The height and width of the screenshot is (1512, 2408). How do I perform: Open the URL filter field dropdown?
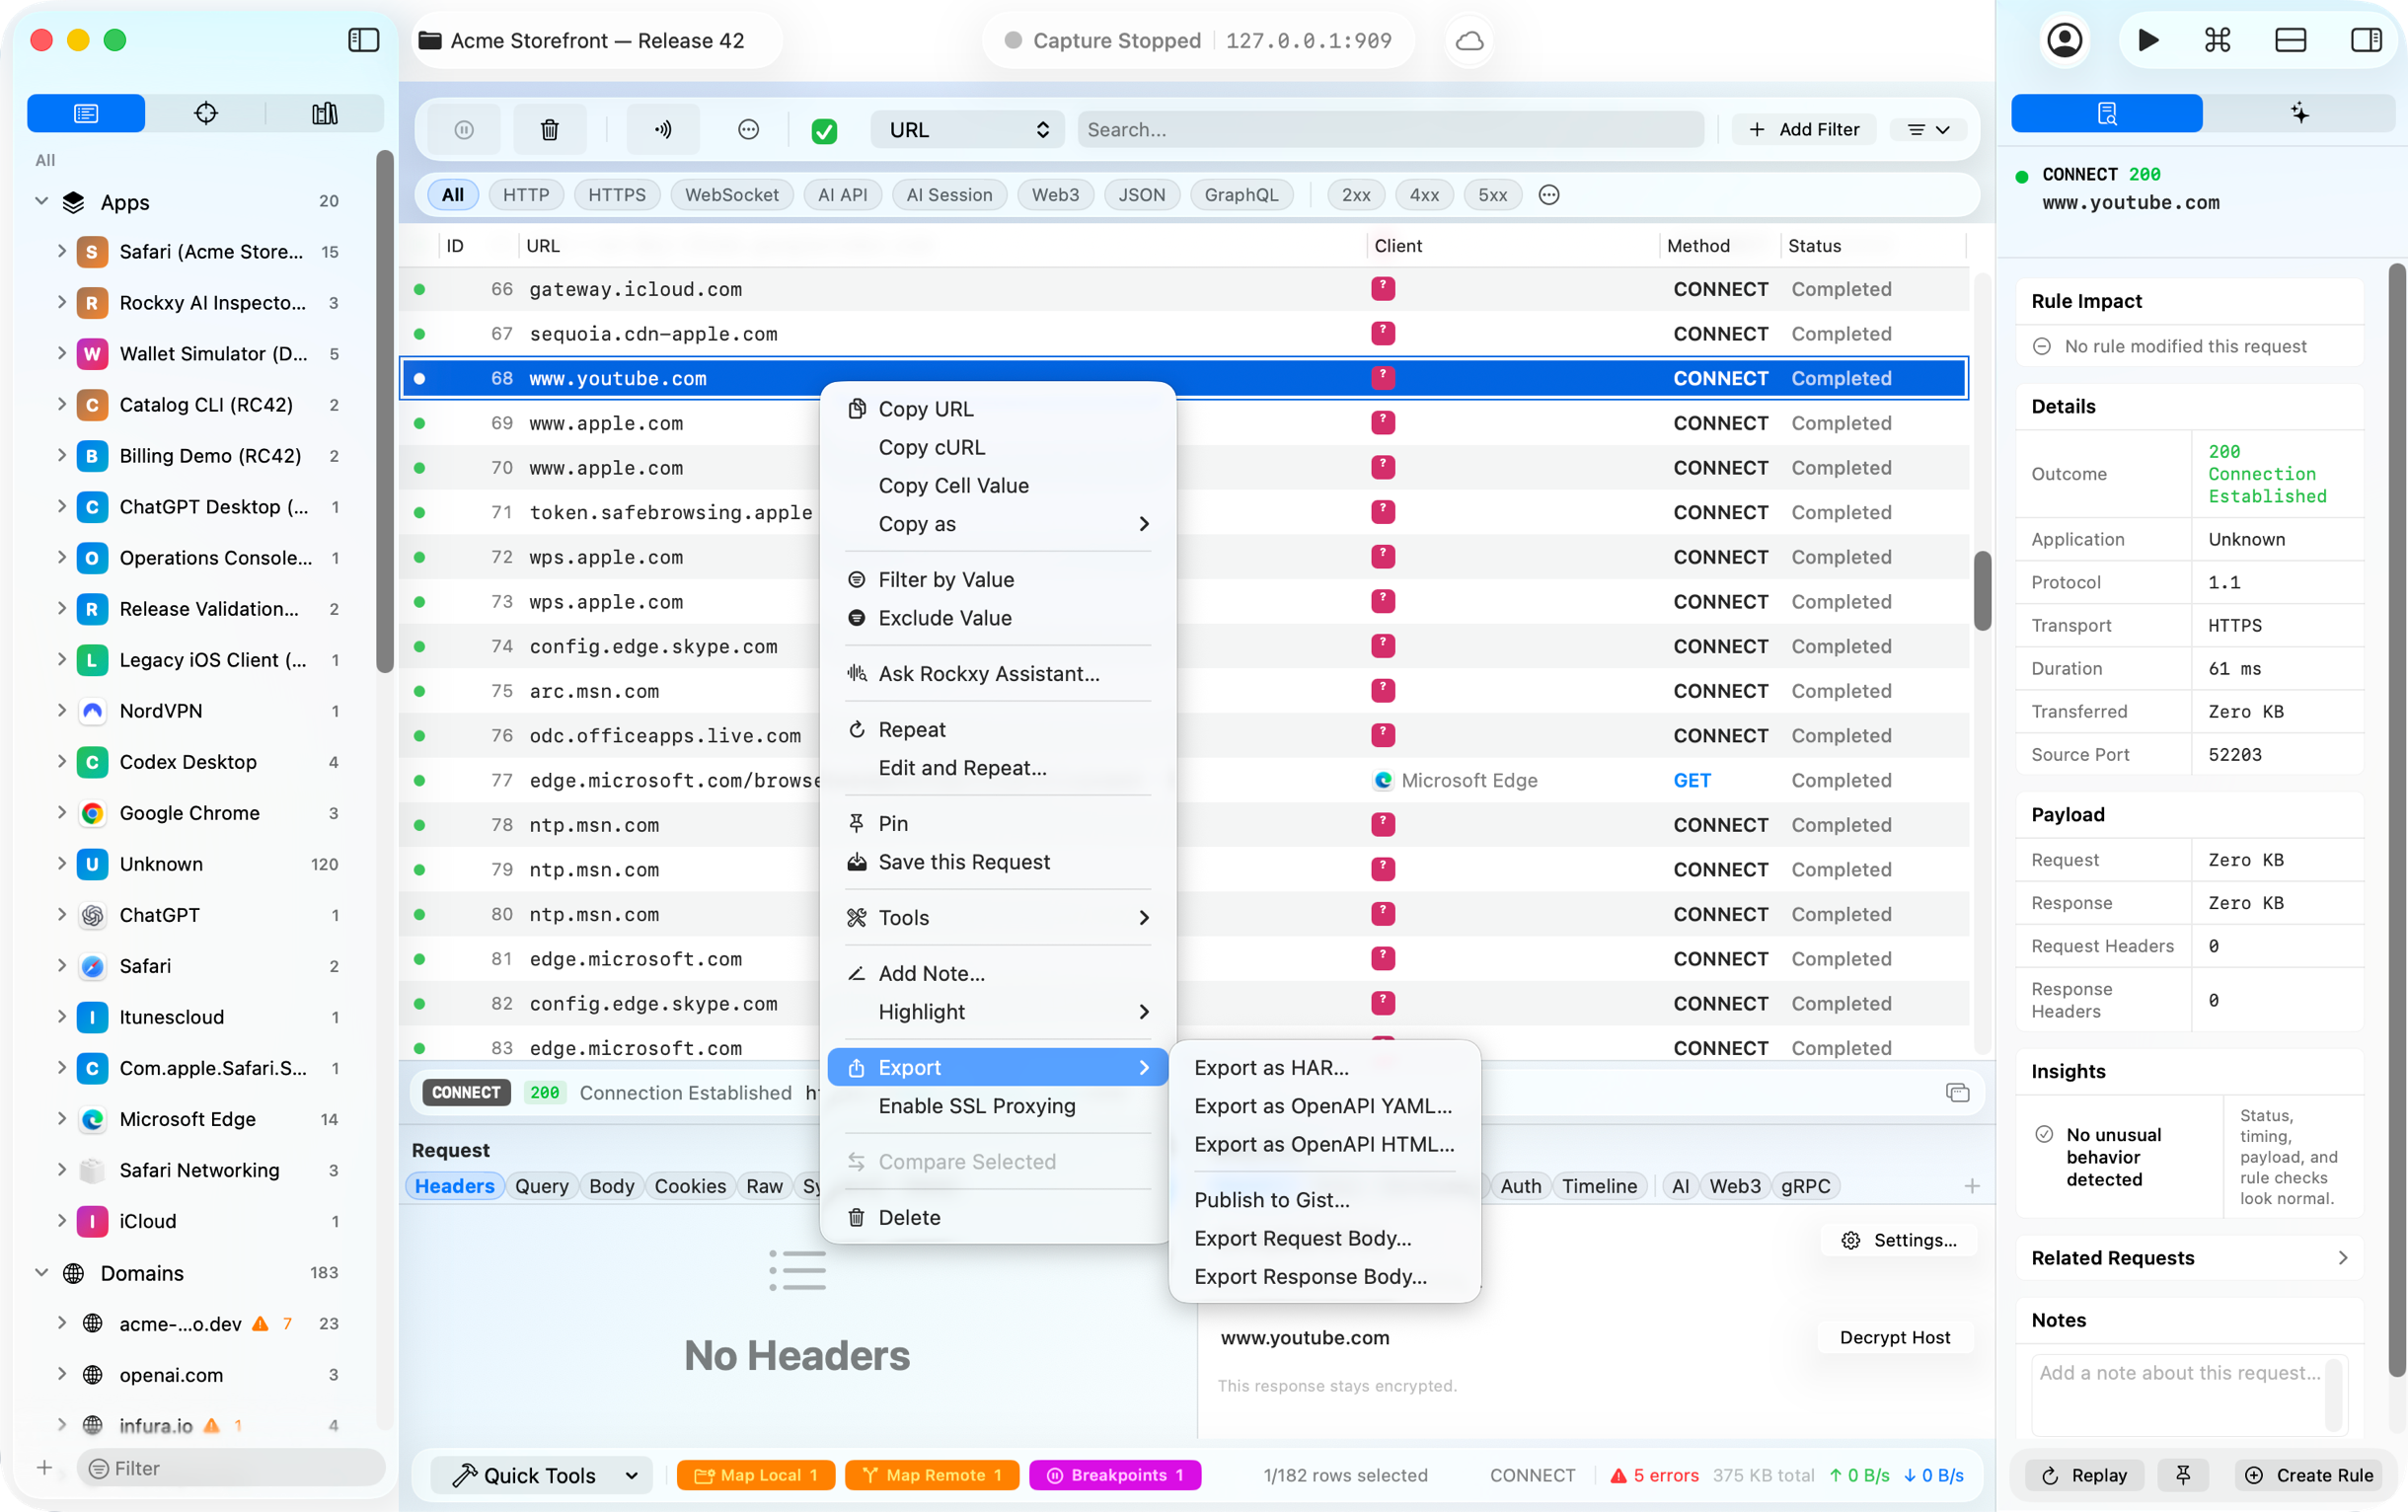(967, 130)
